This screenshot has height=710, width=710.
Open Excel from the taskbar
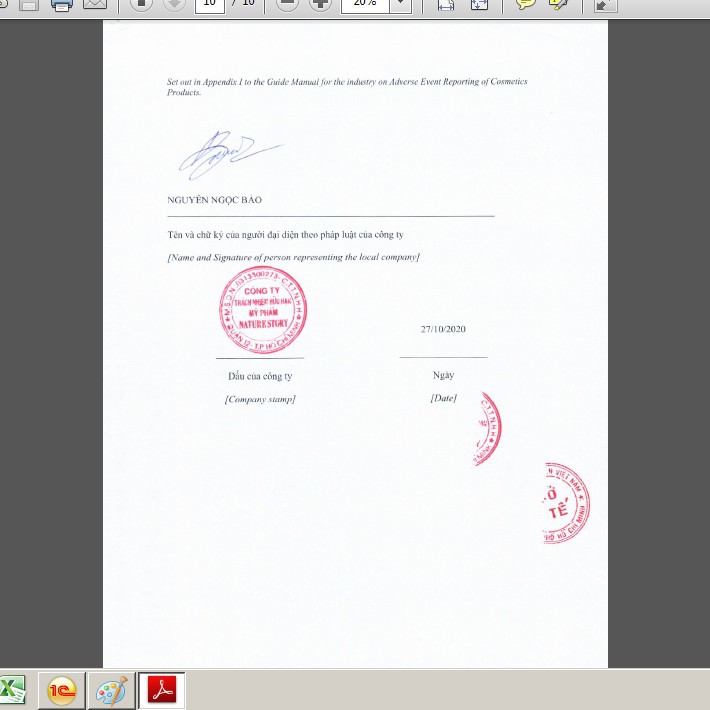(12, 690)
